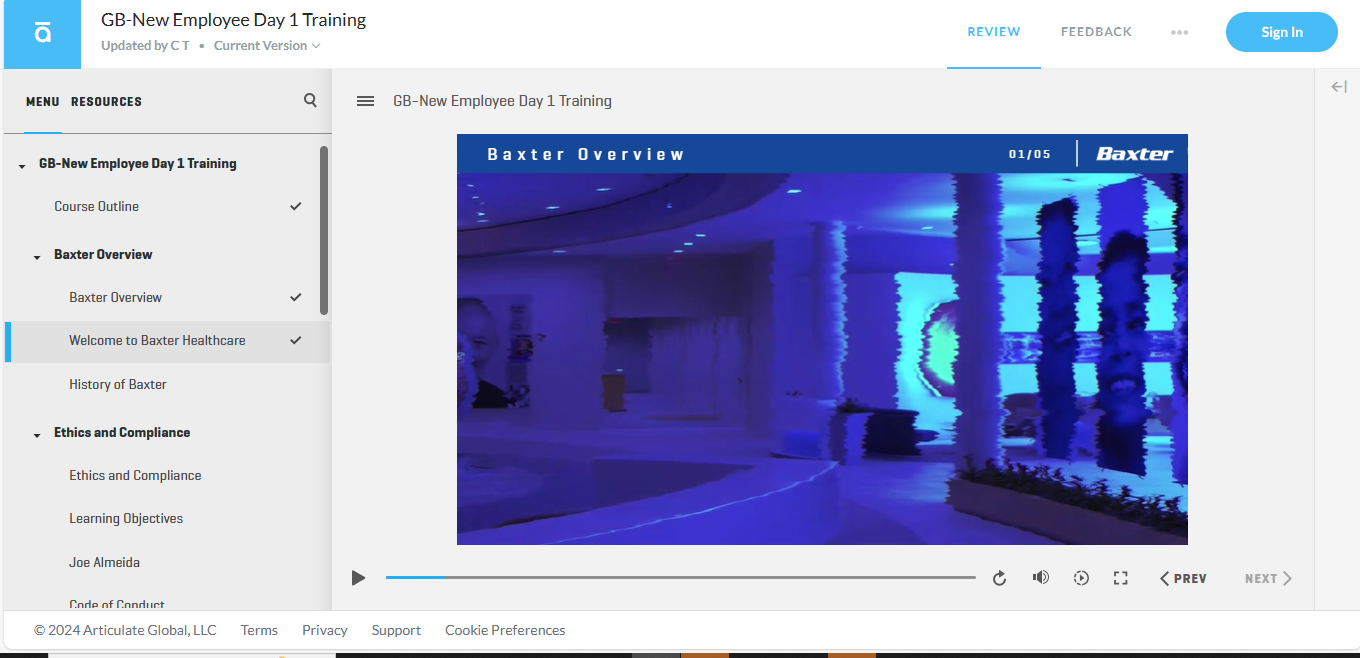This screenshot has height=658, width=1360.
Task: Open Cookie Preferences link
Action: (x=505, y=630)
